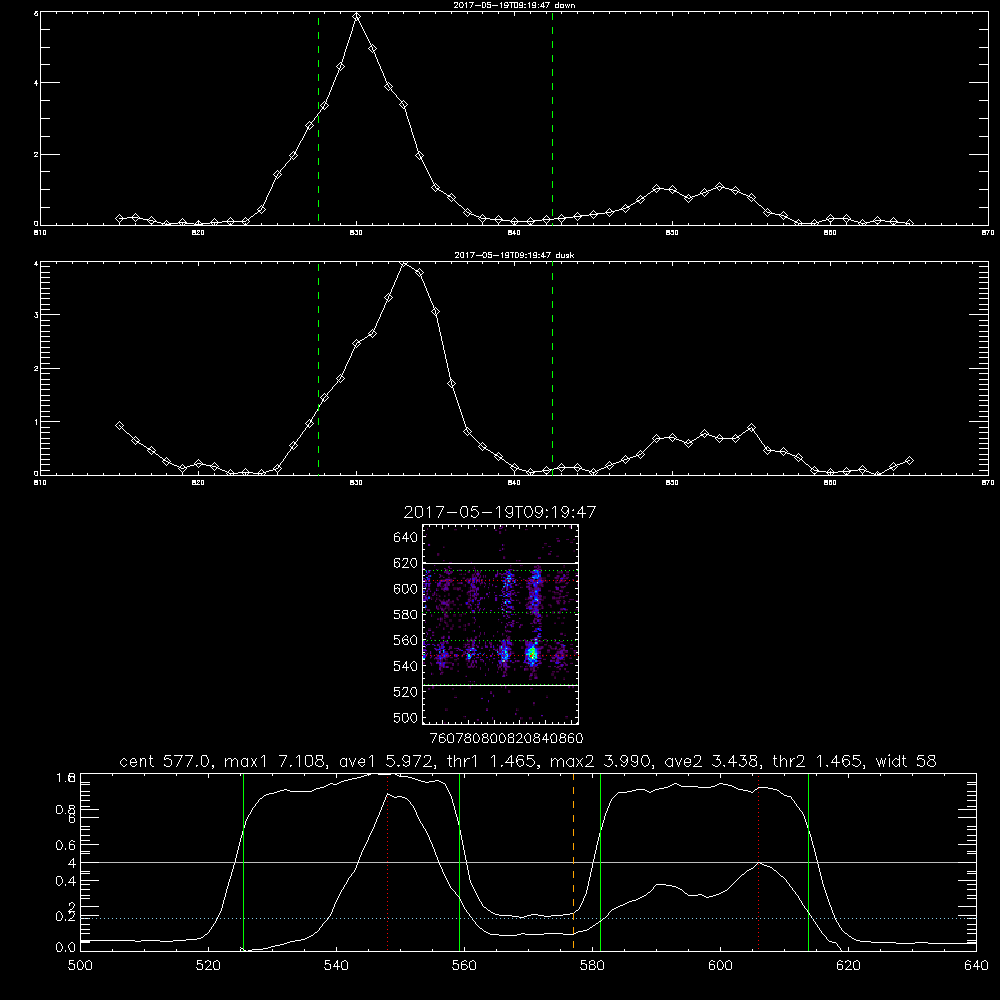Screen dimensions: 1000x1000
Task: Click bottom plot x-axis label 640
Action: click(x=976, y=966)
